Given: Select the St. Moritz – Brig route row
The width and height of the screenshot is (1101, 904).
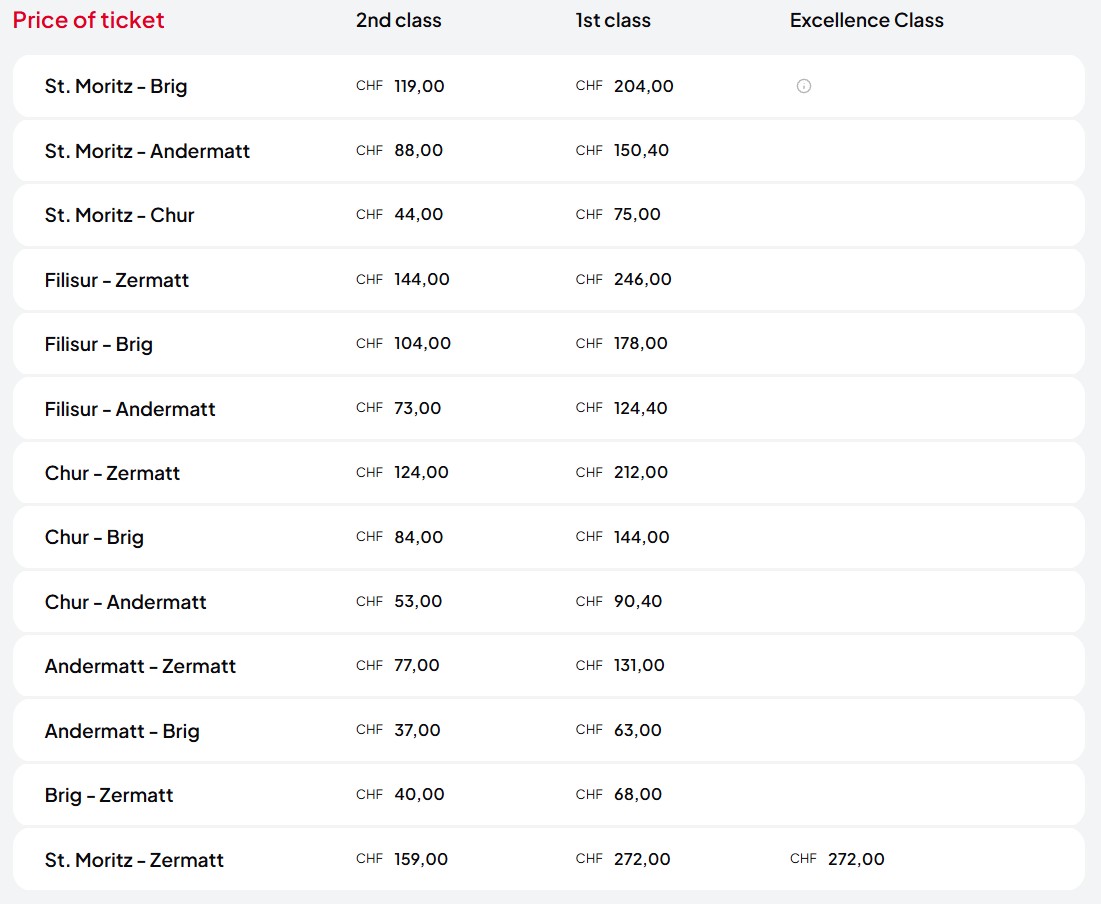Looking at the screenshot, I should (x=548, y=86).
